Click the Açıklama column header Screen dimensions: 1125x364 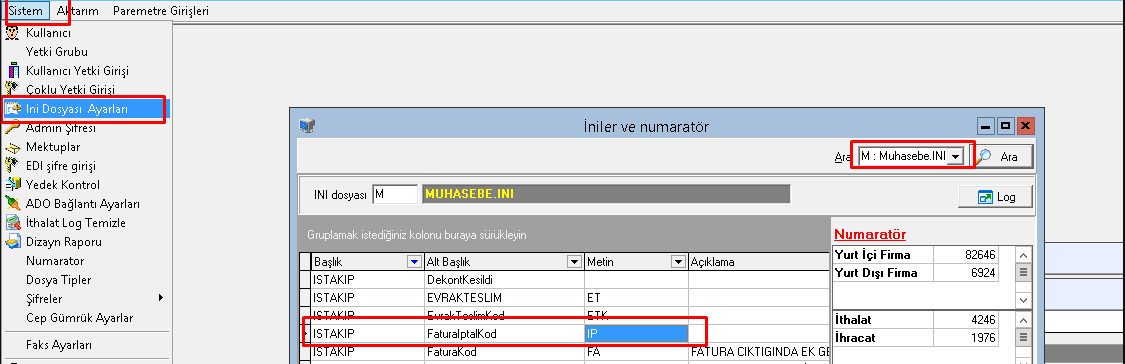(758, 262)
